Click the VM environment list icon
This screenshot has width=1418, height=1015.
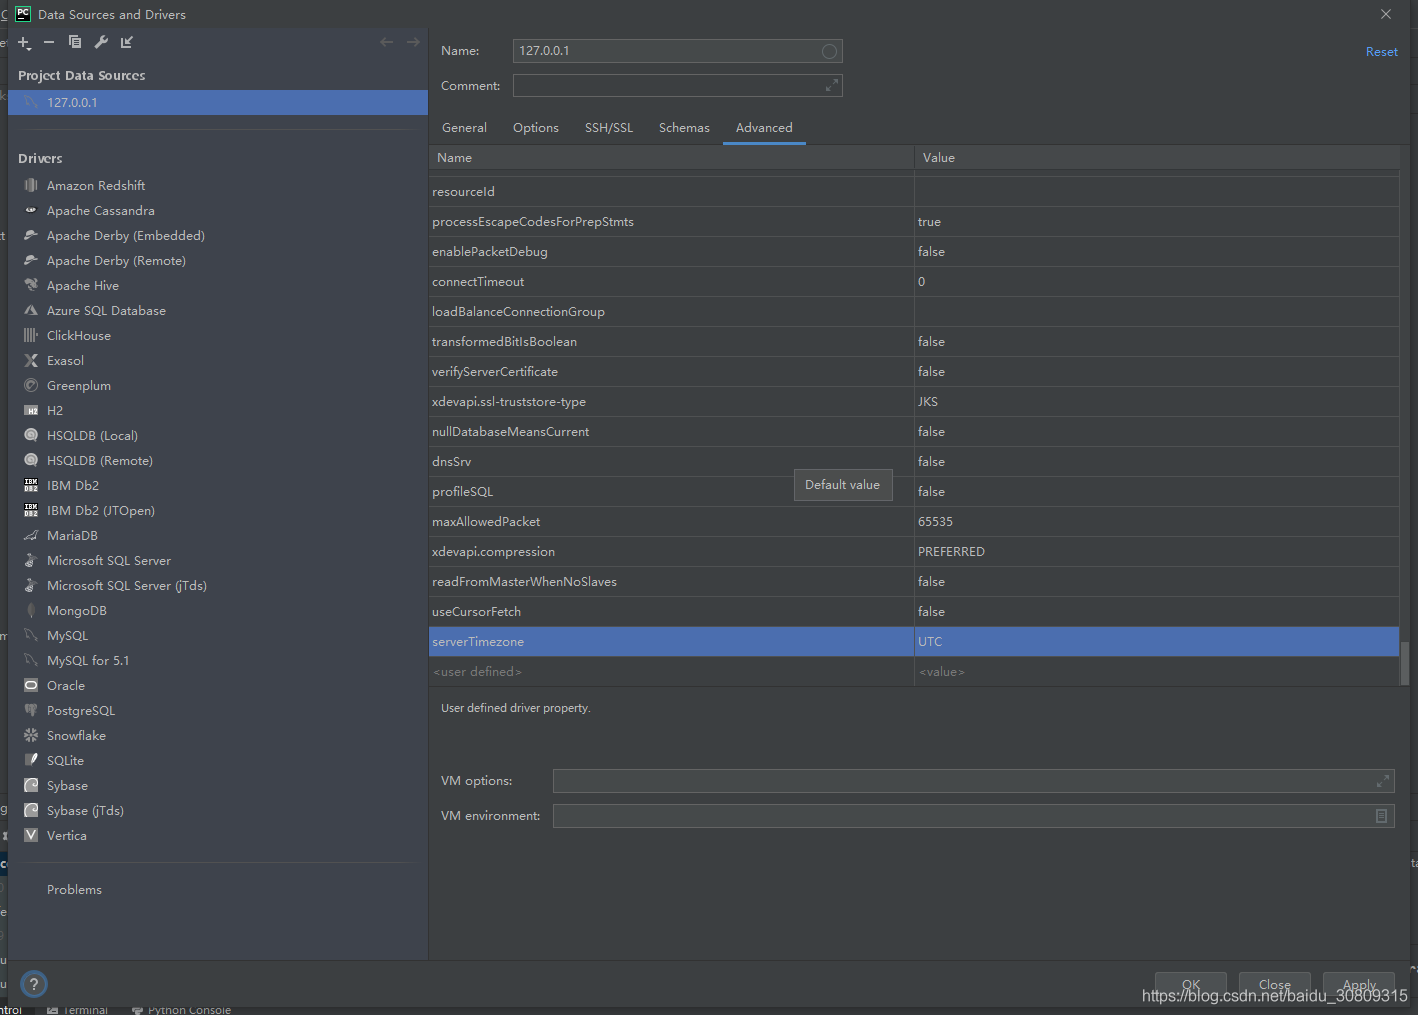tap(1381, 816)
